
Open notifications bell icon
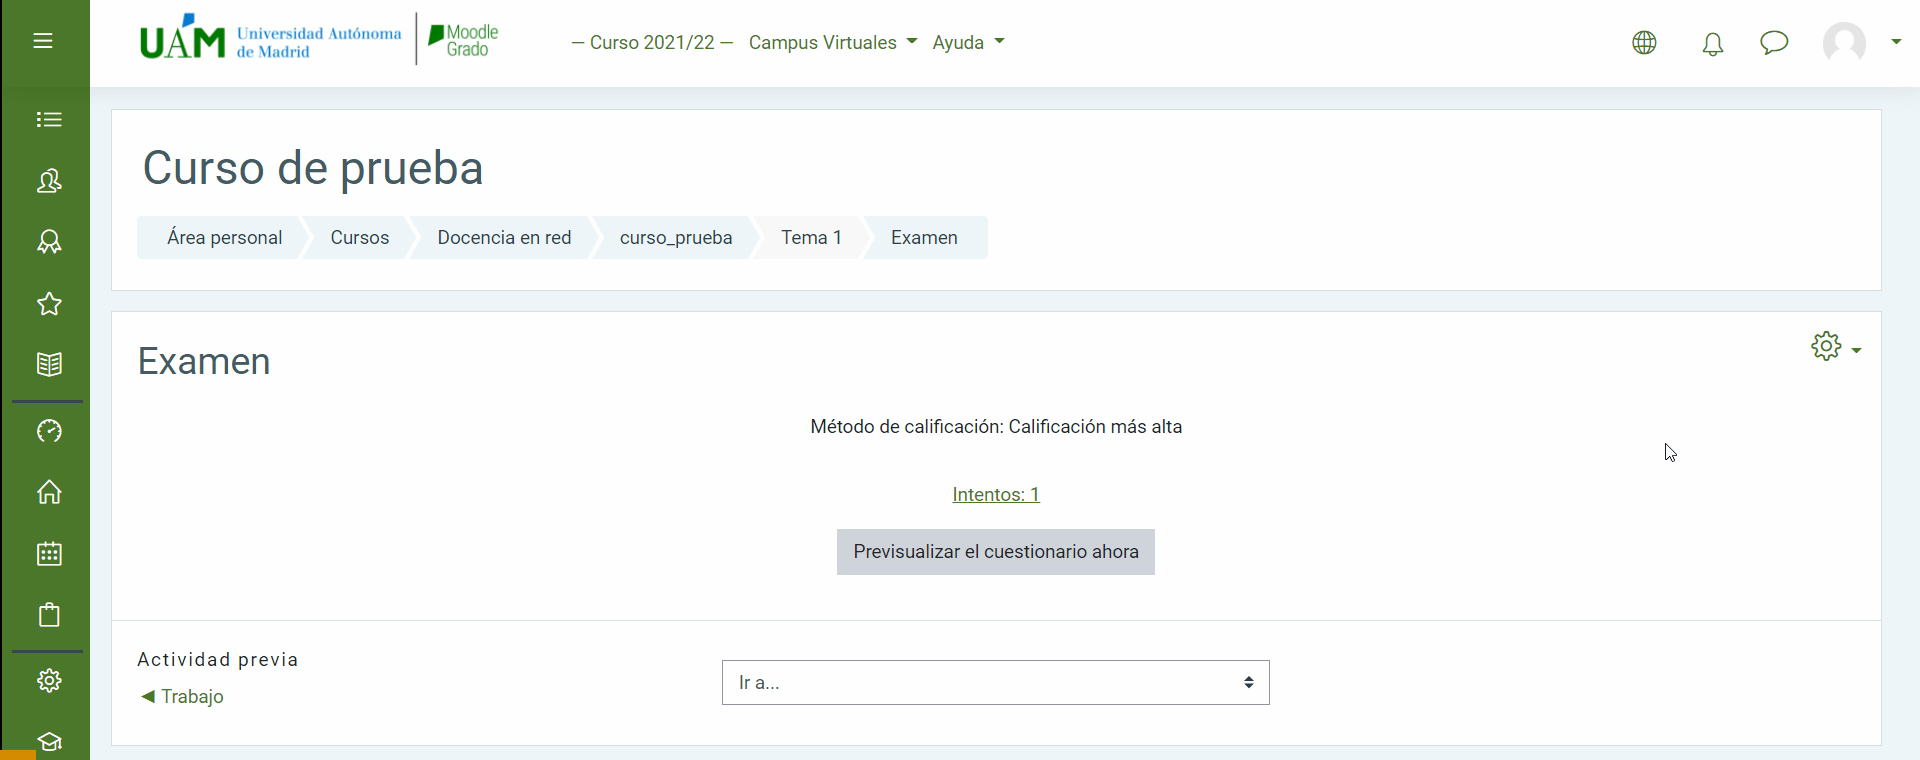(x=1713, y=43)
